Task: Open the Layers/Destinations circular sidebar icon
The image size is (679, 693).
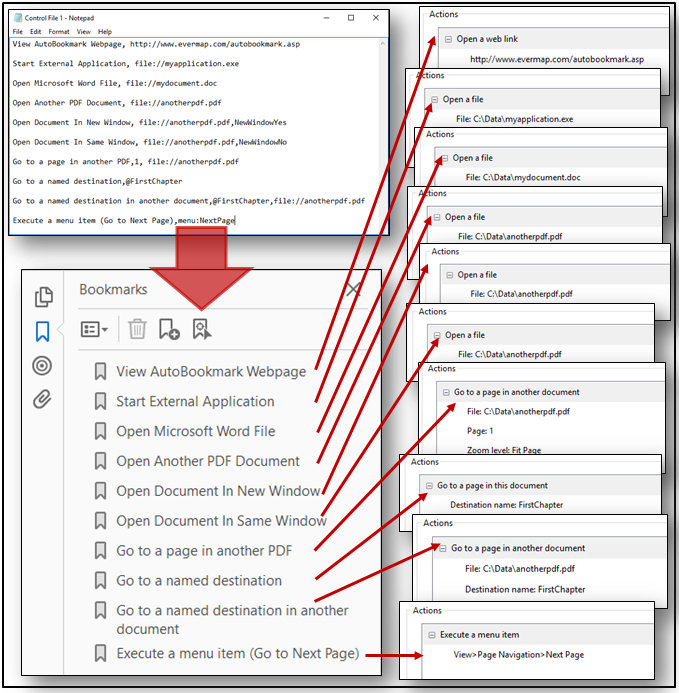Action: [x=42, y=366]
